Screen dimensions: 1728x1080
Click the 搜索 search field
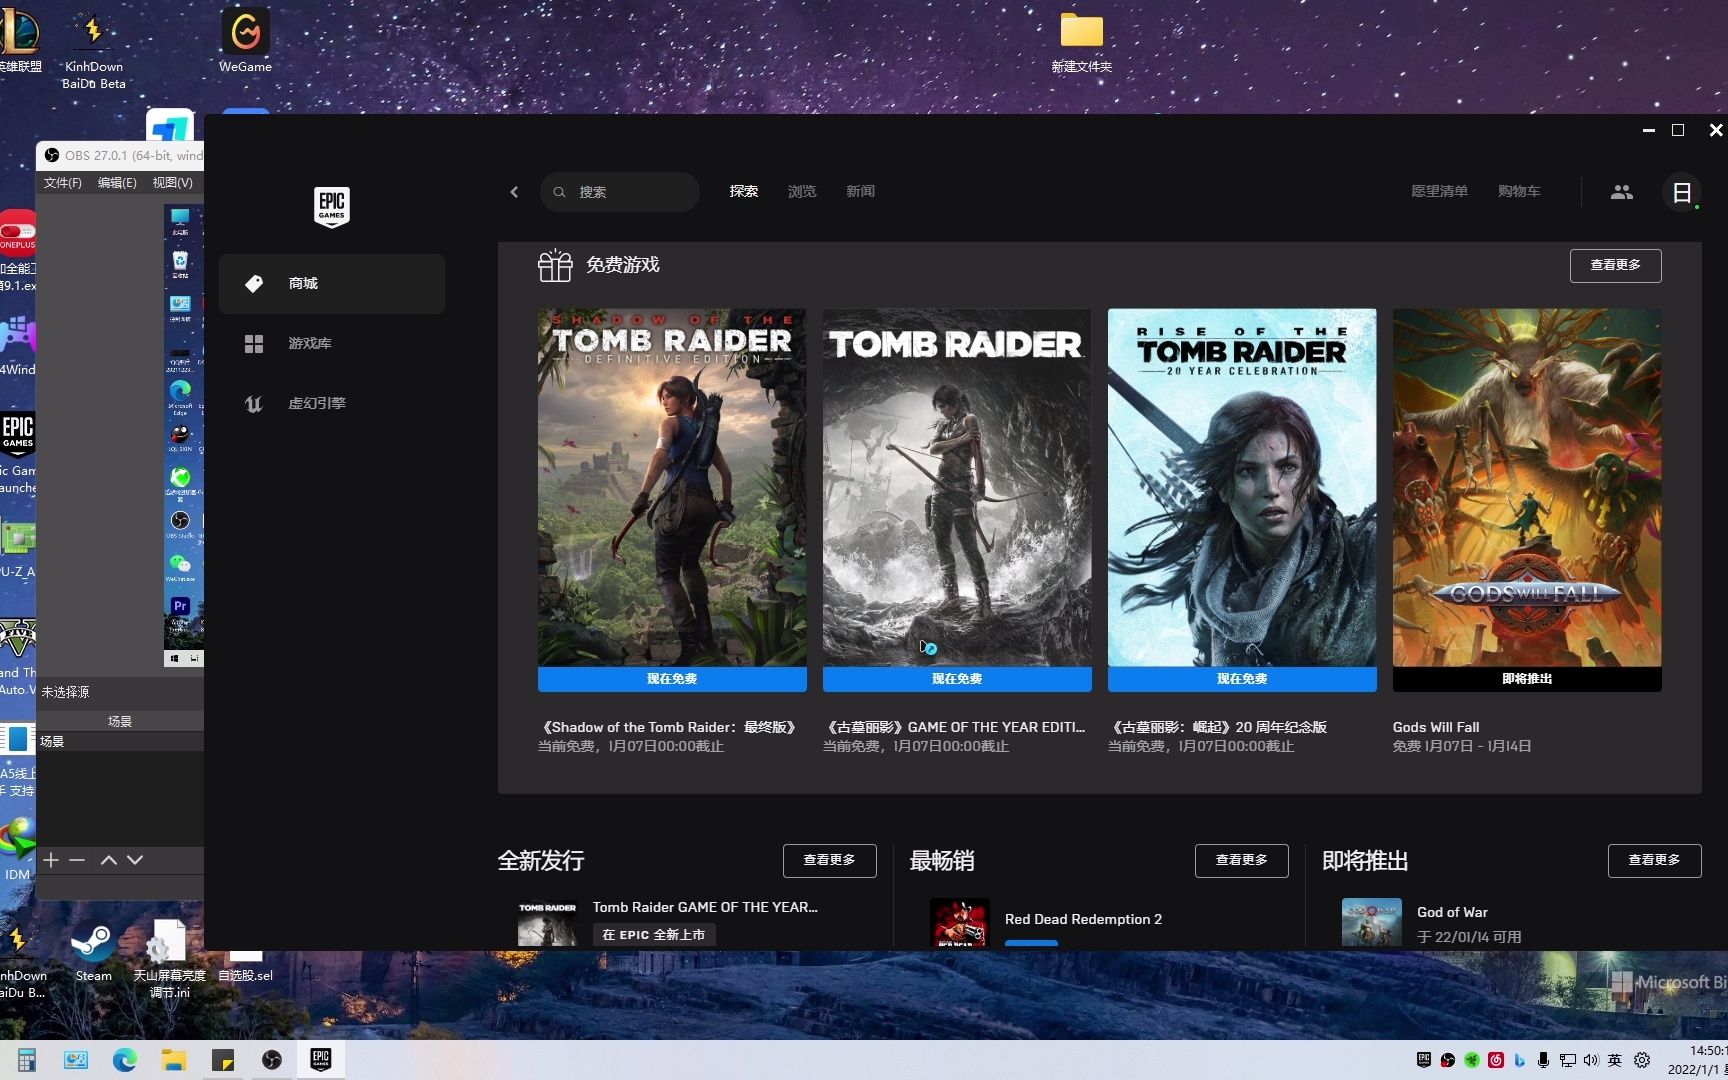[x=620, y=192]
